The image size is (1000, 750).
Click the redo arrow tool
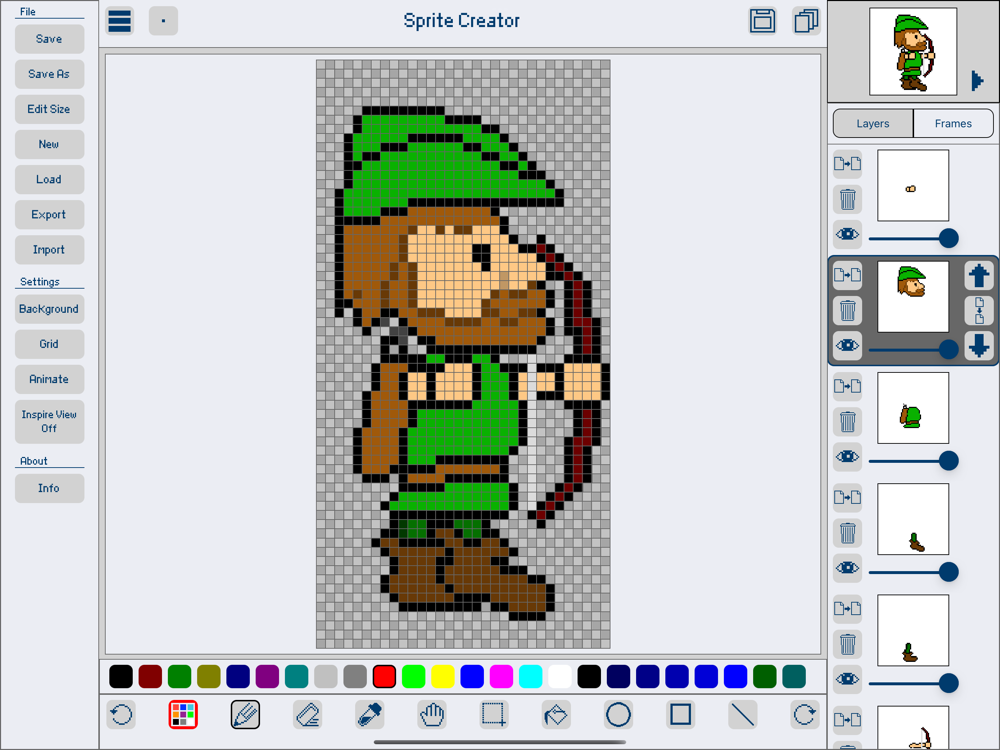(804, 714)
